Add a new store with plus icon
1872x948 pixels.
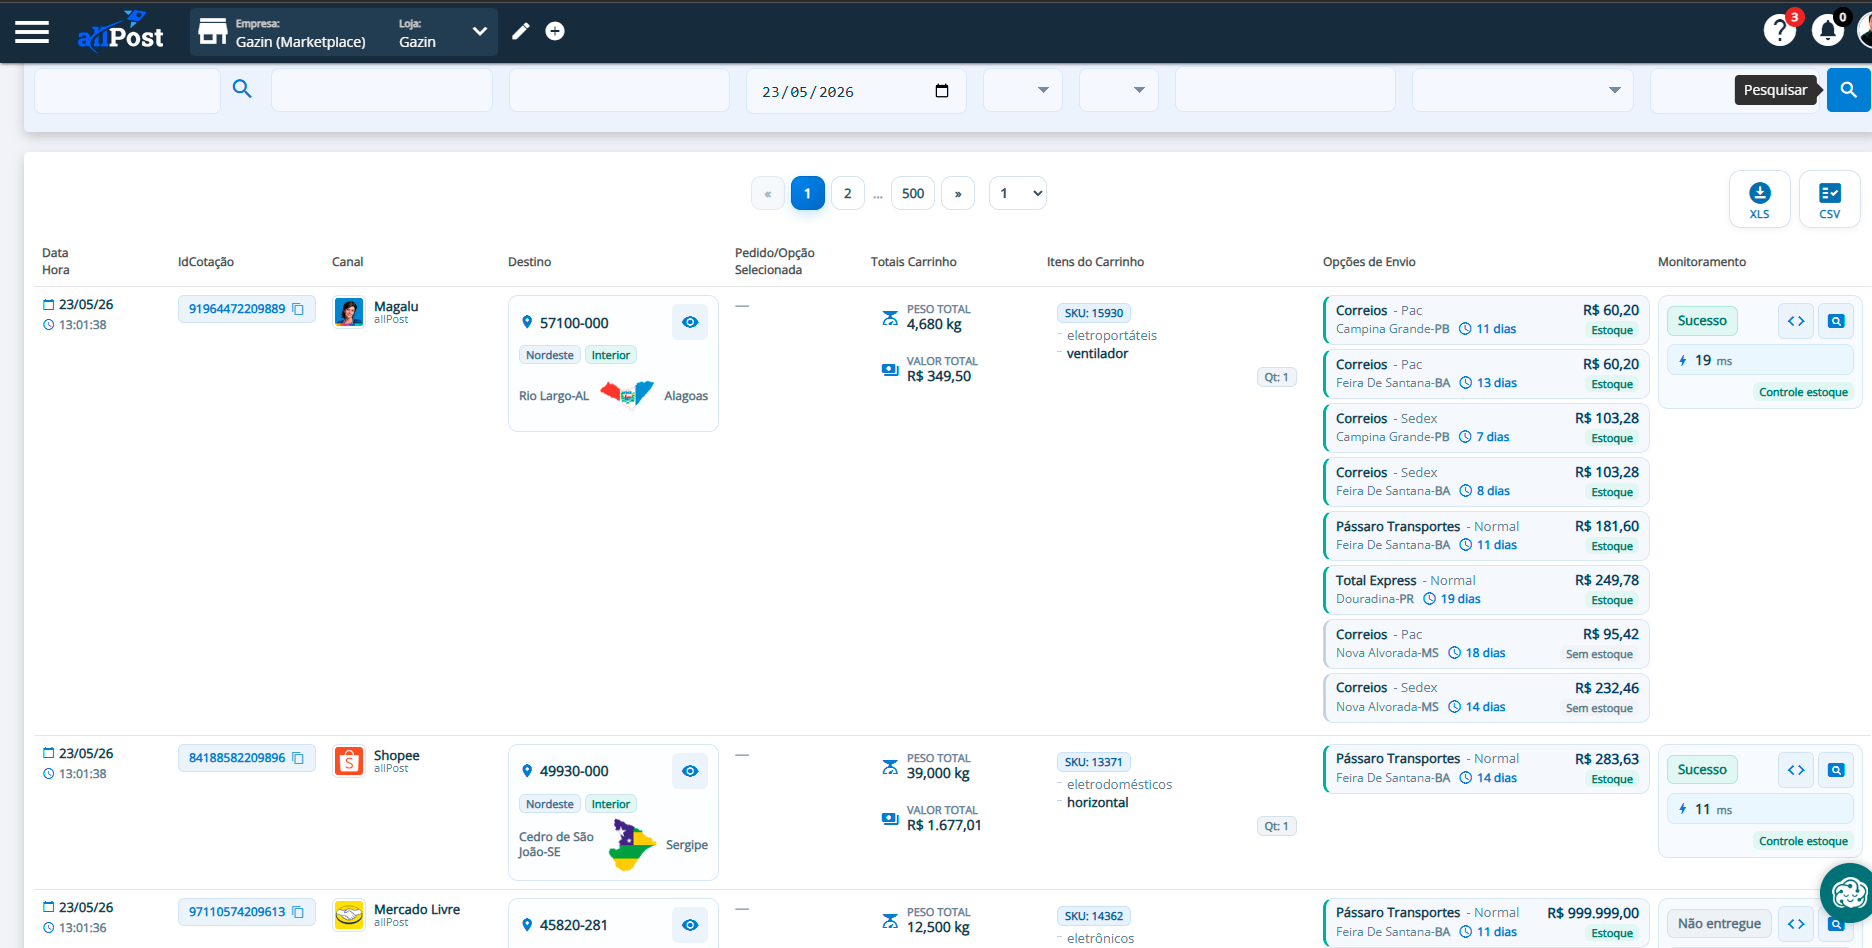[555, 32]
